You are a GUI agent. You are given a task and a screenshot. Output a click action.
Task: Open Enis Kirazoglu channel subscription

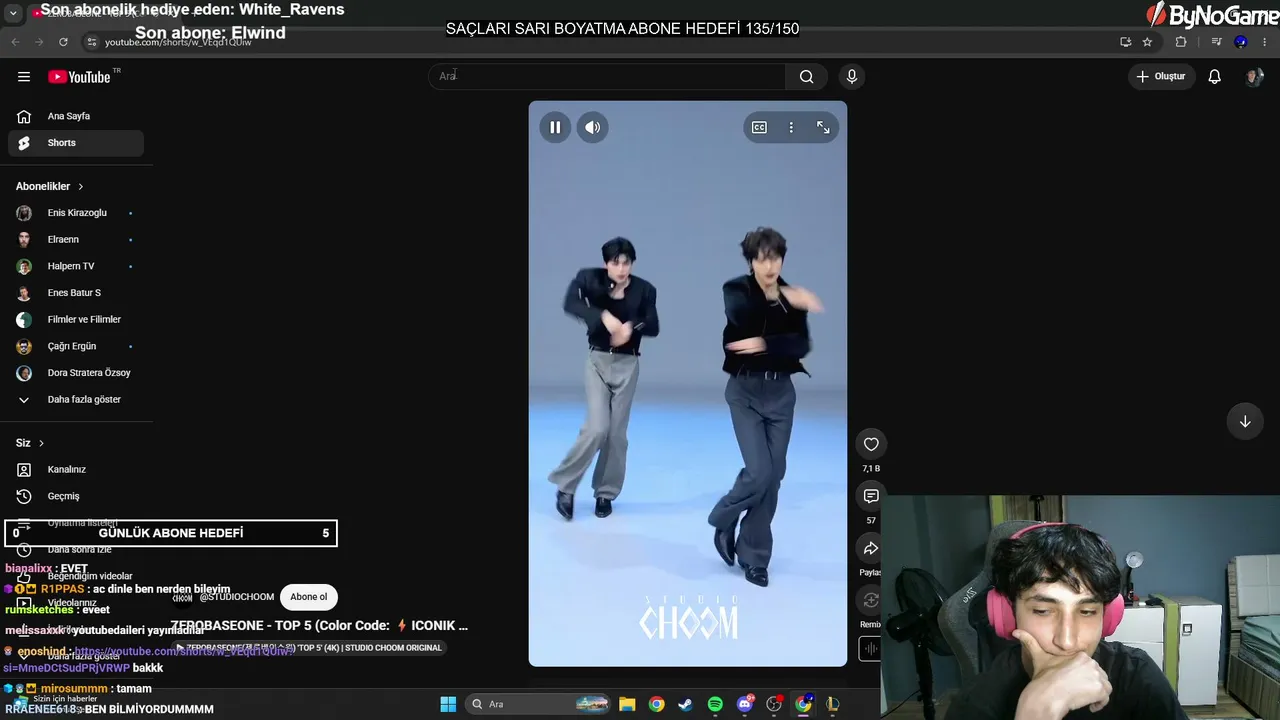click(x=76, y=213)
